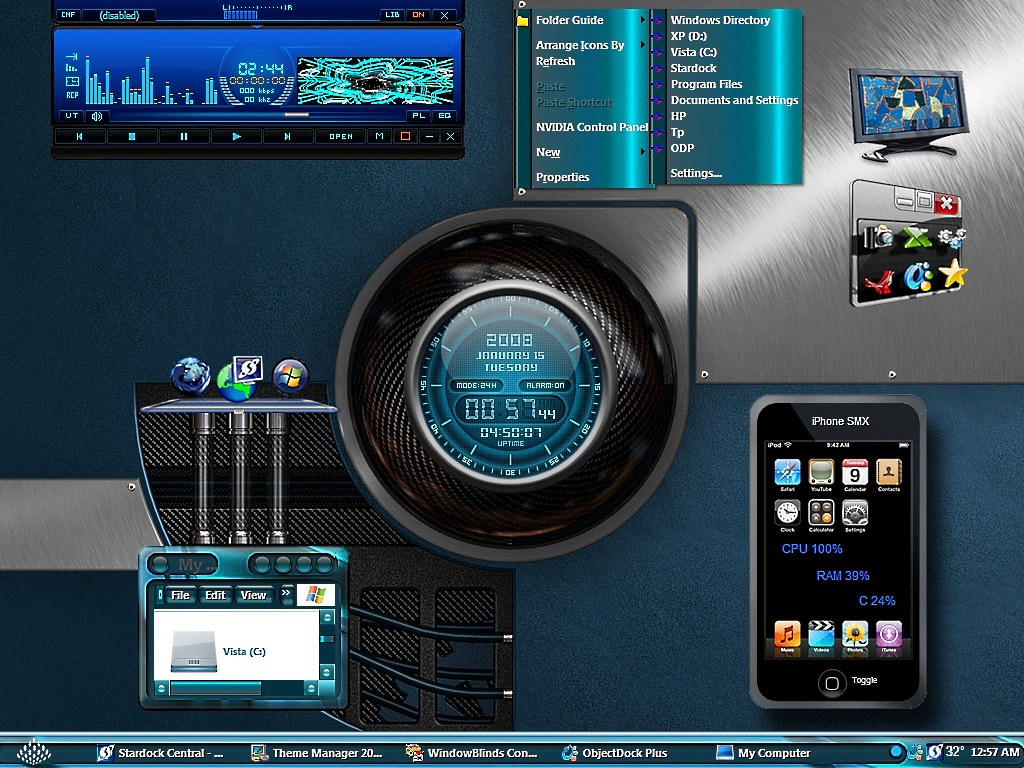Select NVIDIA Control Panel menu entry
This screenshot has width=1024, height=768.
coord(592,127)
